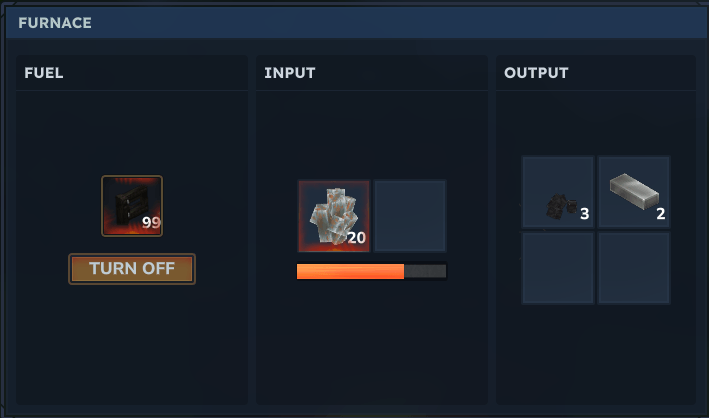This screenshot has height=418, width=709.
Task: Select the OUTPUT panel header
Action: coord(536,73)
